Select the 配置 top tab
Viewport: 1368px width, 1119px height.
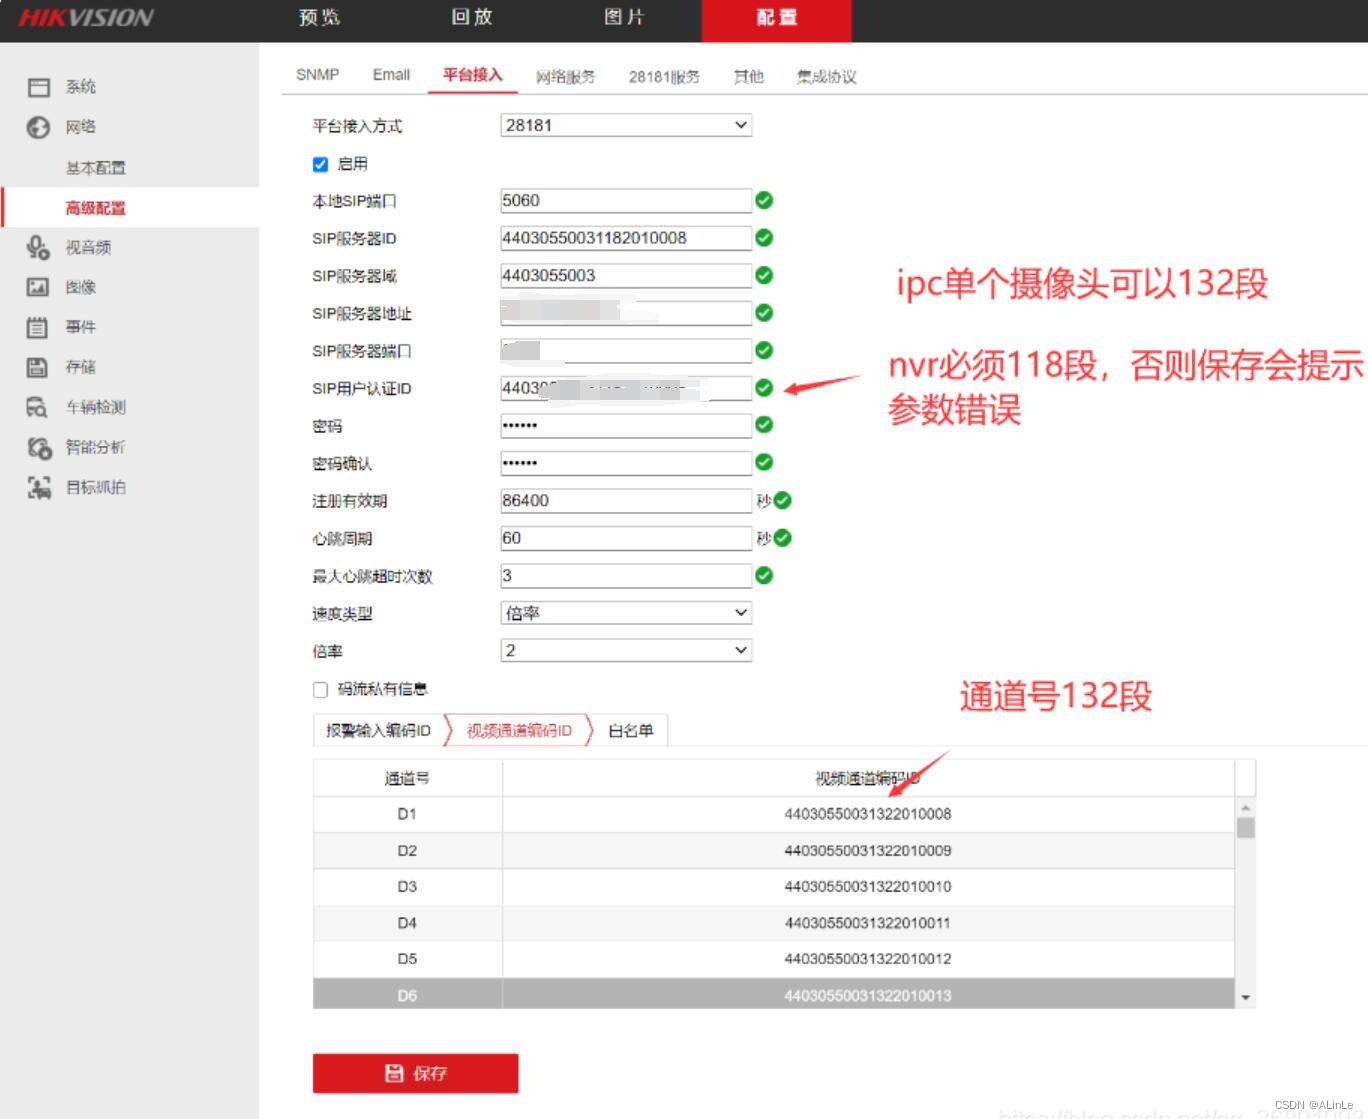[777, 20]
